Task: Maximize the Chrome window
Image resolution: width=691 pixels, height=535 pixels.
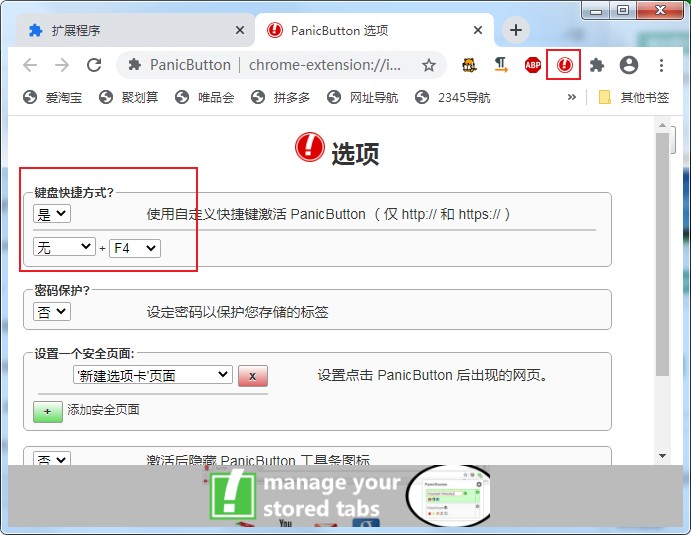Action: point(623,11)
